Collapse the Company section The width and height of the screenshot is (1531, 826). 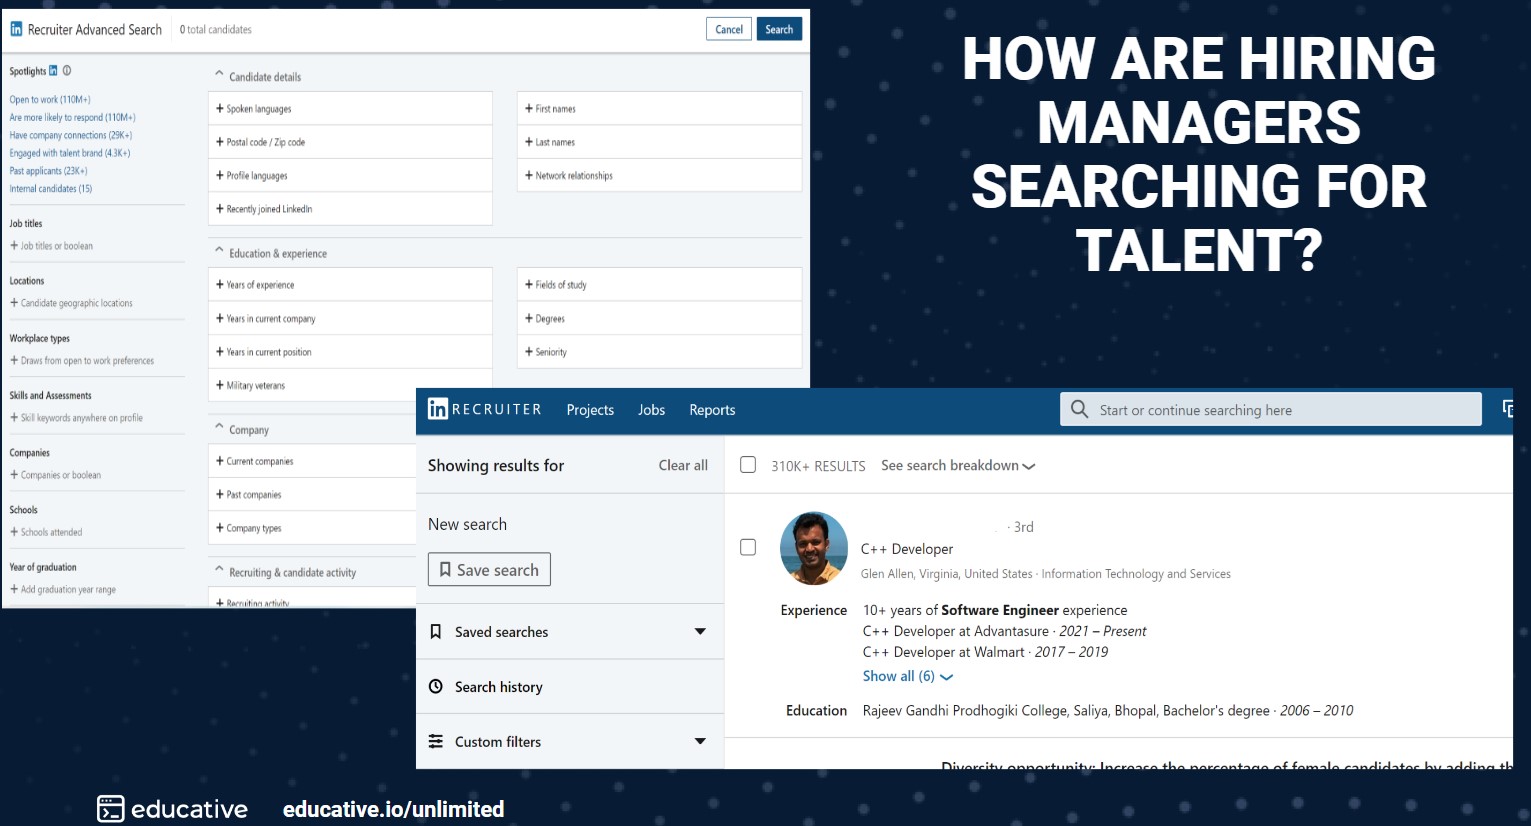(219, 428)
